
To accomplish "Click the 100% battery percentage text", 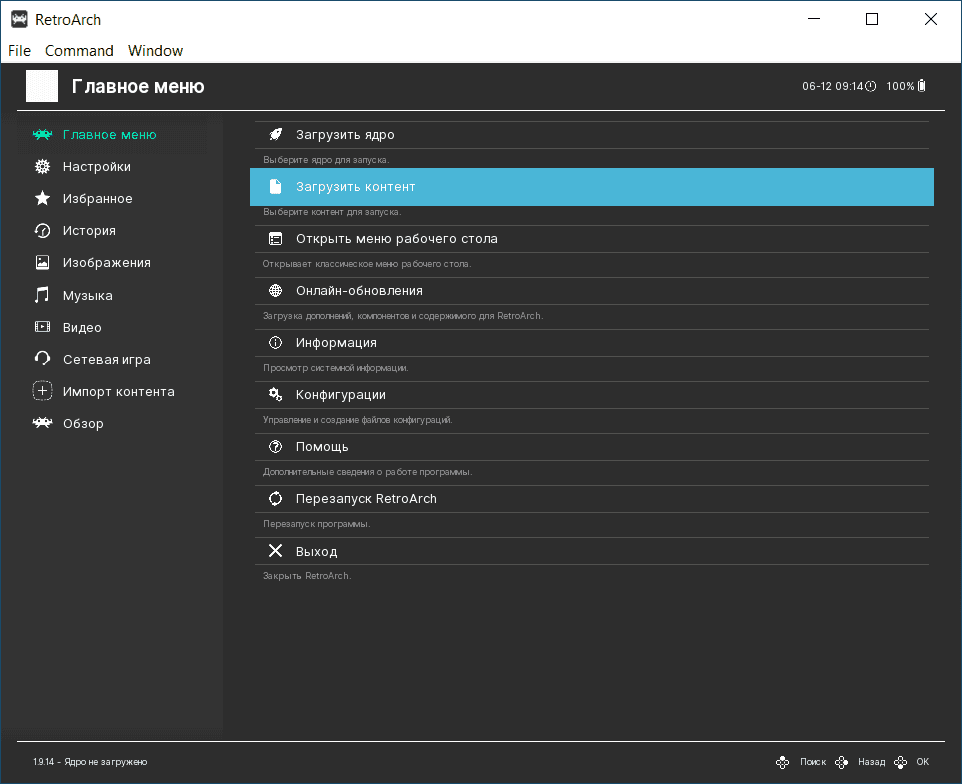I will [900, 86].
